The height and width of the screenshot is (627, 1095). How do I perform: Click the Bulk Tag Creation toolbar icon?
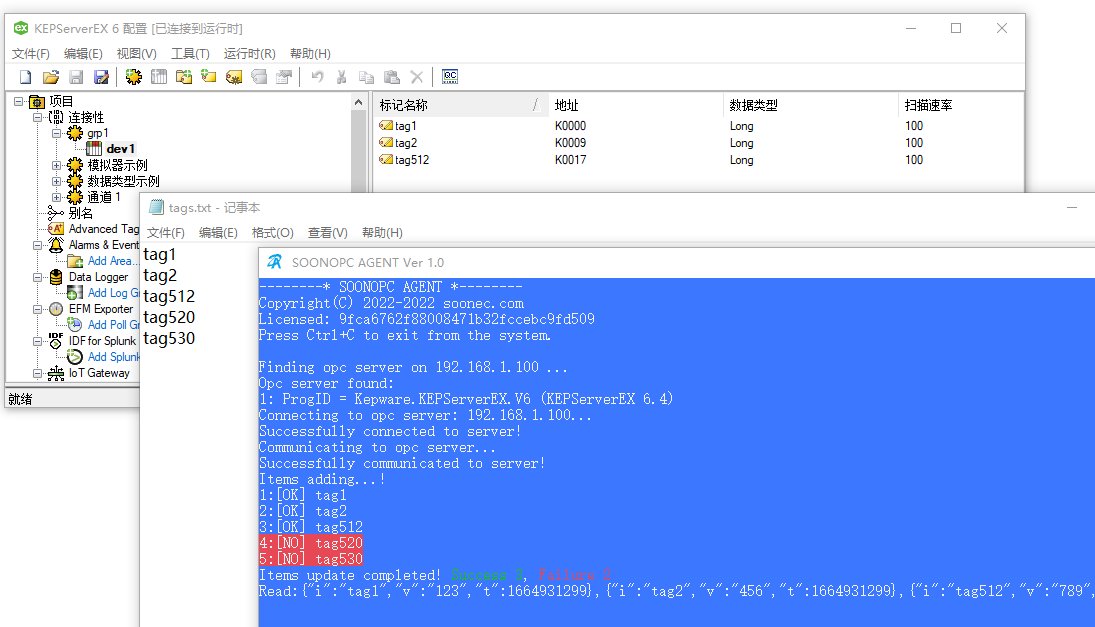(234, 77)
